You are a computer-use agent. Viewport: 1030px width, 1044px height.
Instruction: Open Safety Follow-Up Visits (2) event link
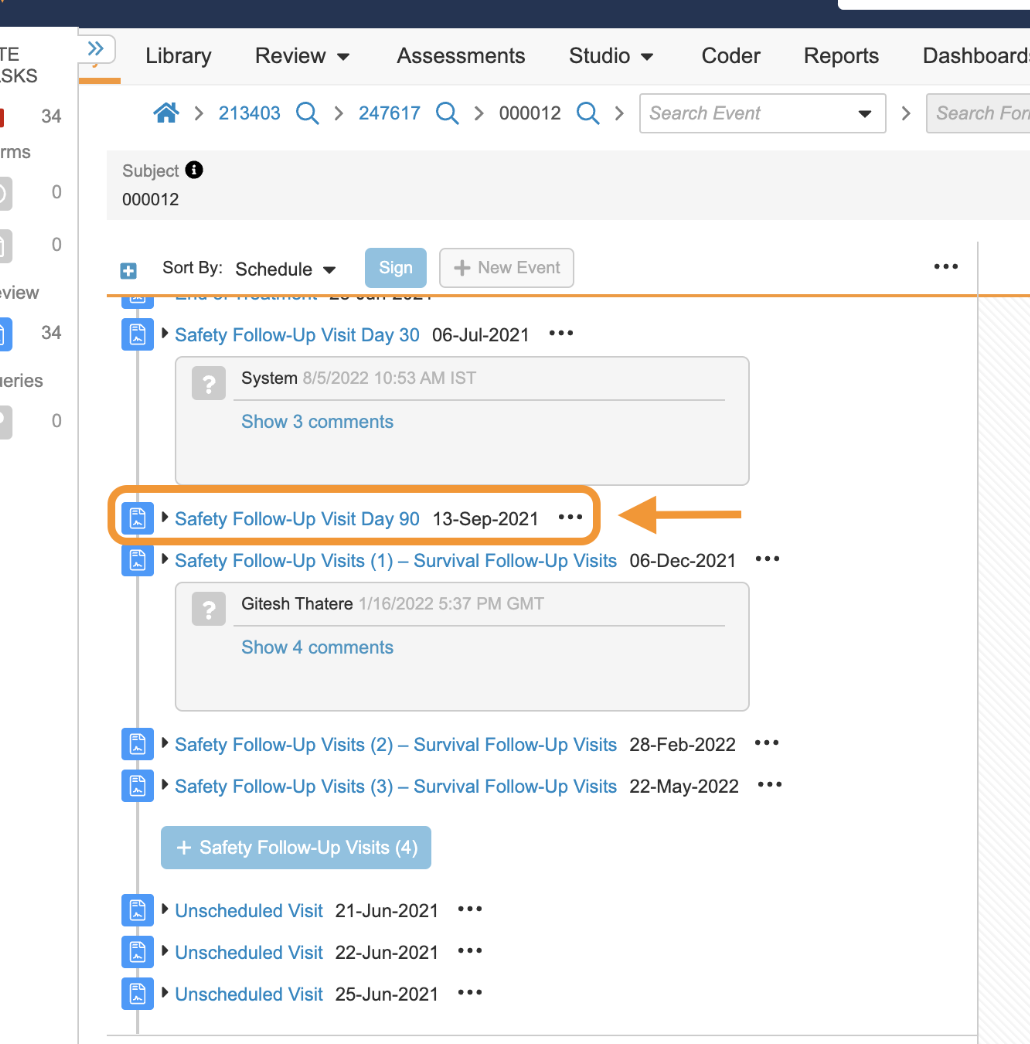pyautogui.click(x=395, y=744)
